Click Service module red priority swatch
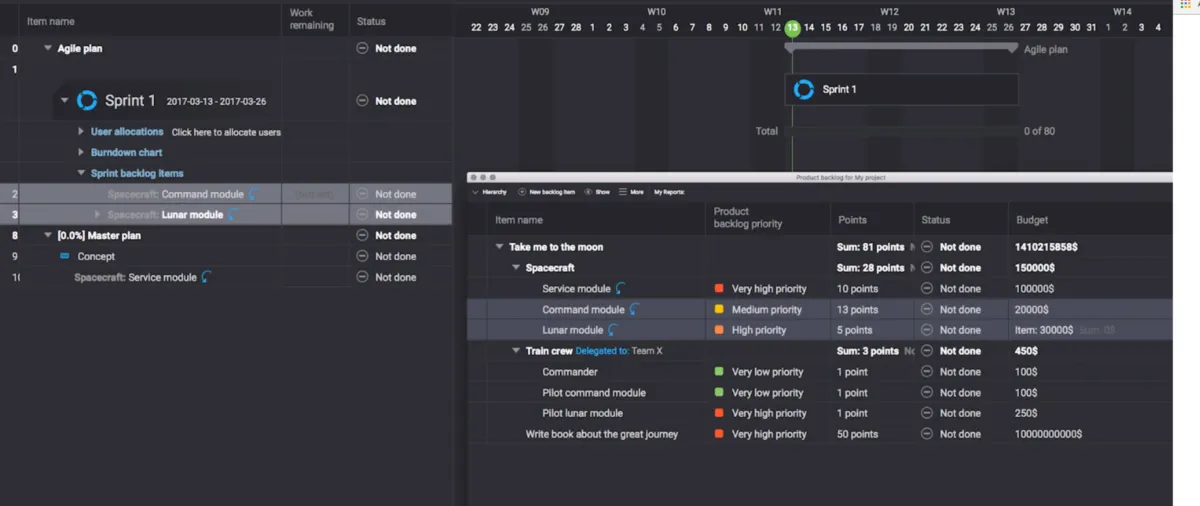 click(719, 289)
